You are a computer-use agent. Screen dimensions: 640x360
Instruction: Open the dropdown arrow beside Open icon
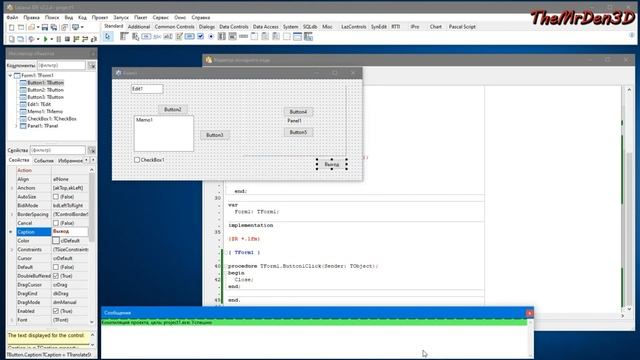pyautogui.click(x=38, y=27)
